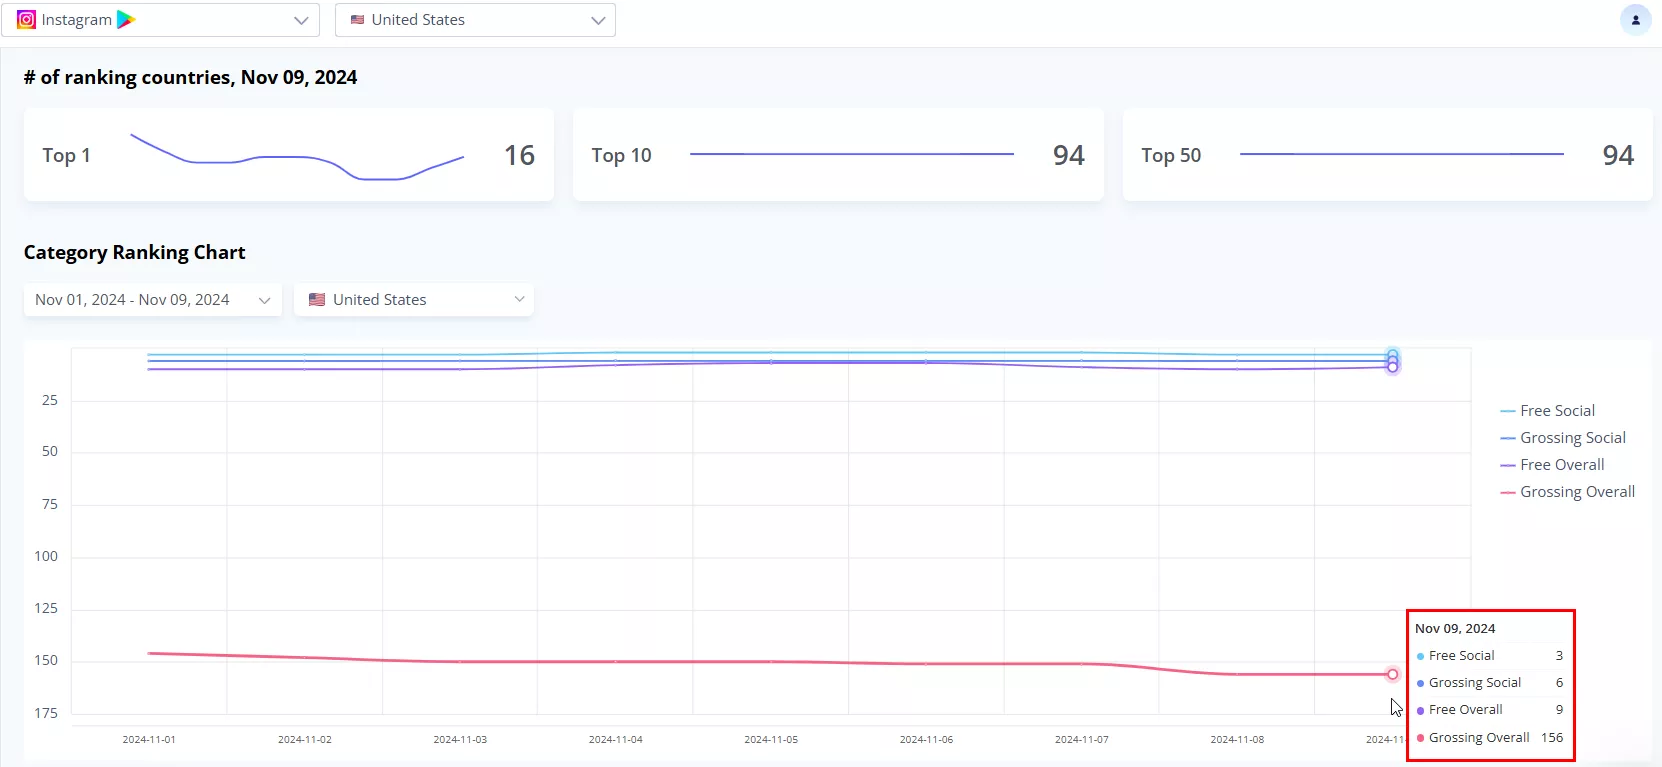The height and width of the screenshot is (767, 1662).
Task: Open the Nov 01 - Nov 09 date range picker
Action: [152, 299]
